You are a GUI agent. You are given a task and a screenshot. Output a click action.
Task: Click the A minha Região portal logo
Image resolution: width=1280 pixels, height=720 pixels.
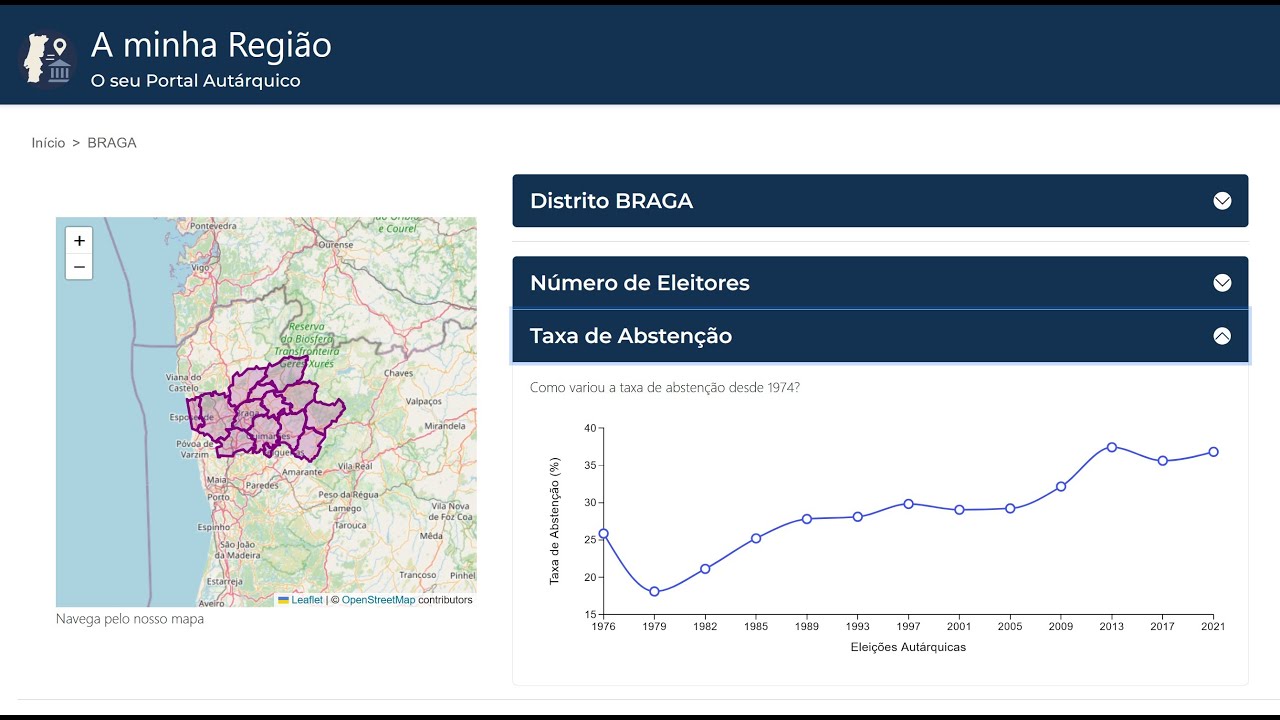click(47, 58)
